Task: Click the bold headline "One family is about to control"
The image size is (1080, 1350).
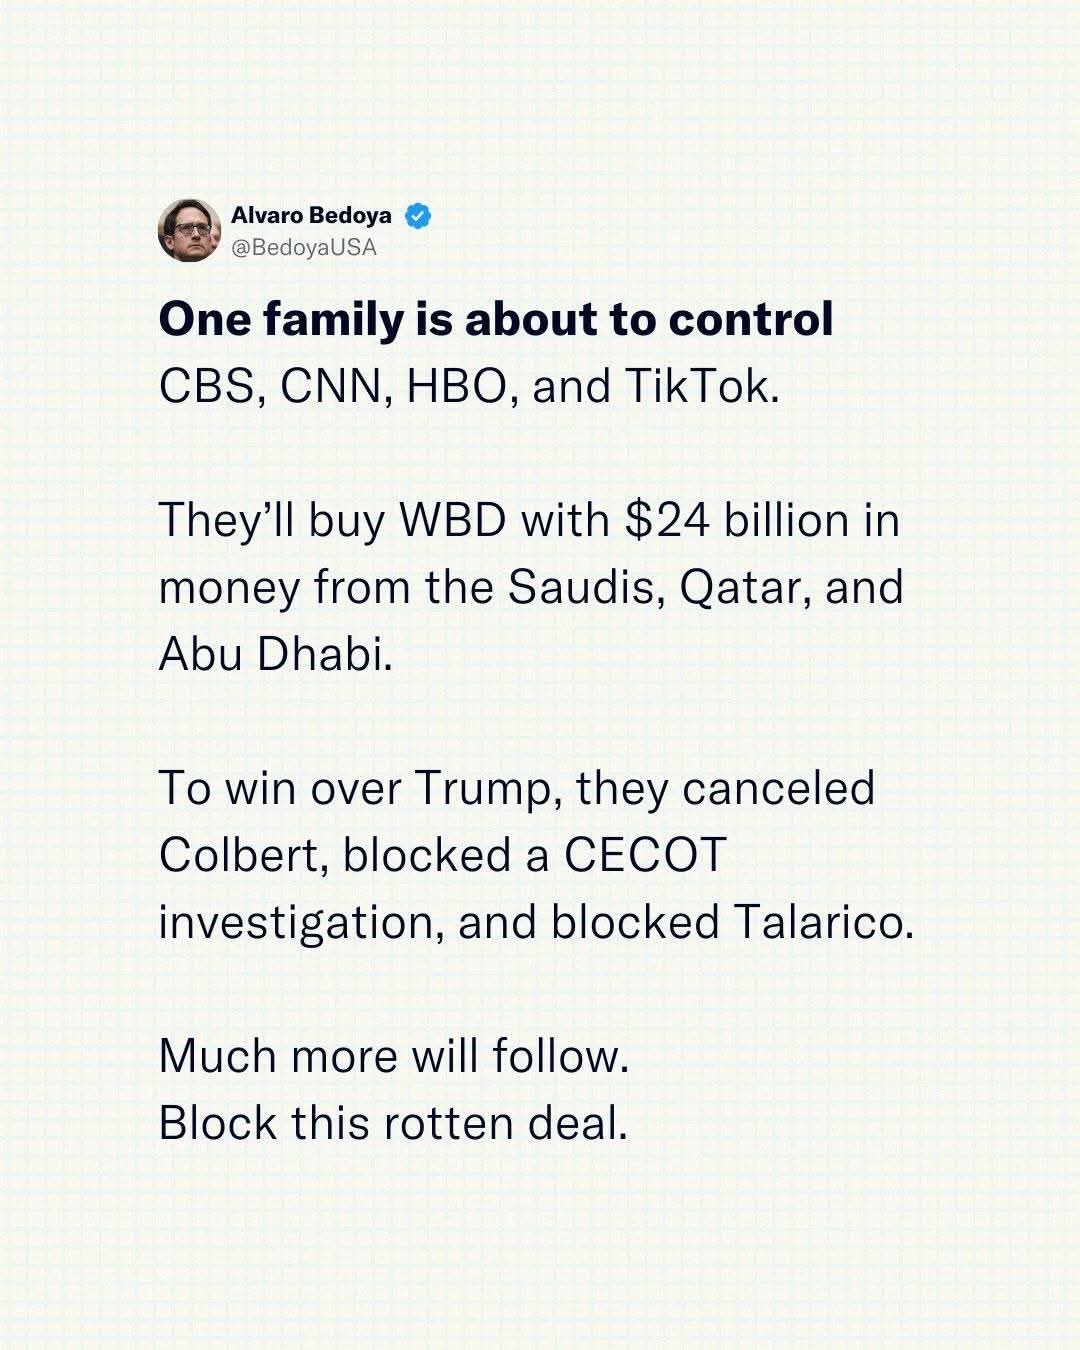Action: pyautogui.click(x=496, y=319)
